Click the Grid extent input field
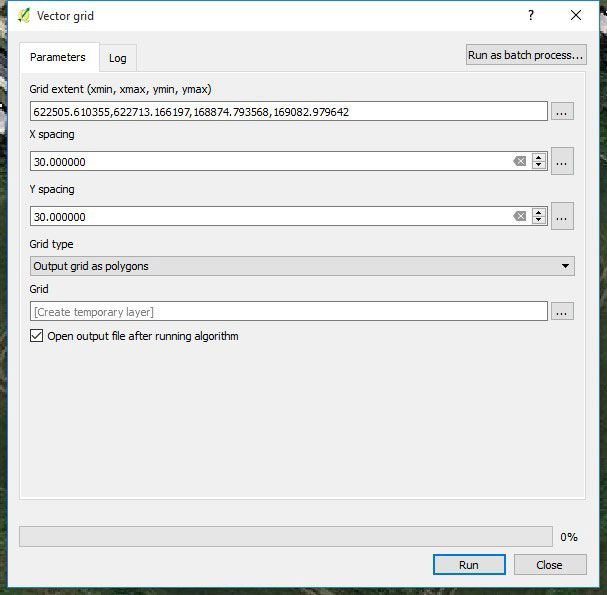Image resolution: width=607 pixels, height=595 pixels. 288,111
